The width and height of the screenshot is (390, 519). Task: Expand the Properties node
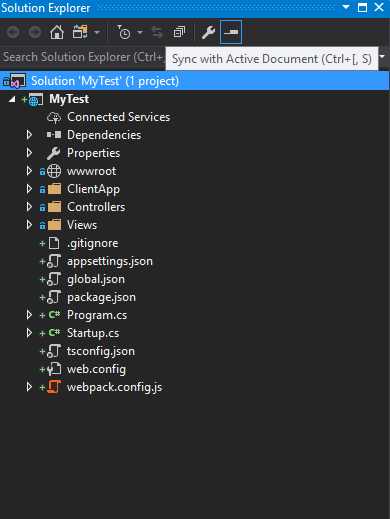29,153
